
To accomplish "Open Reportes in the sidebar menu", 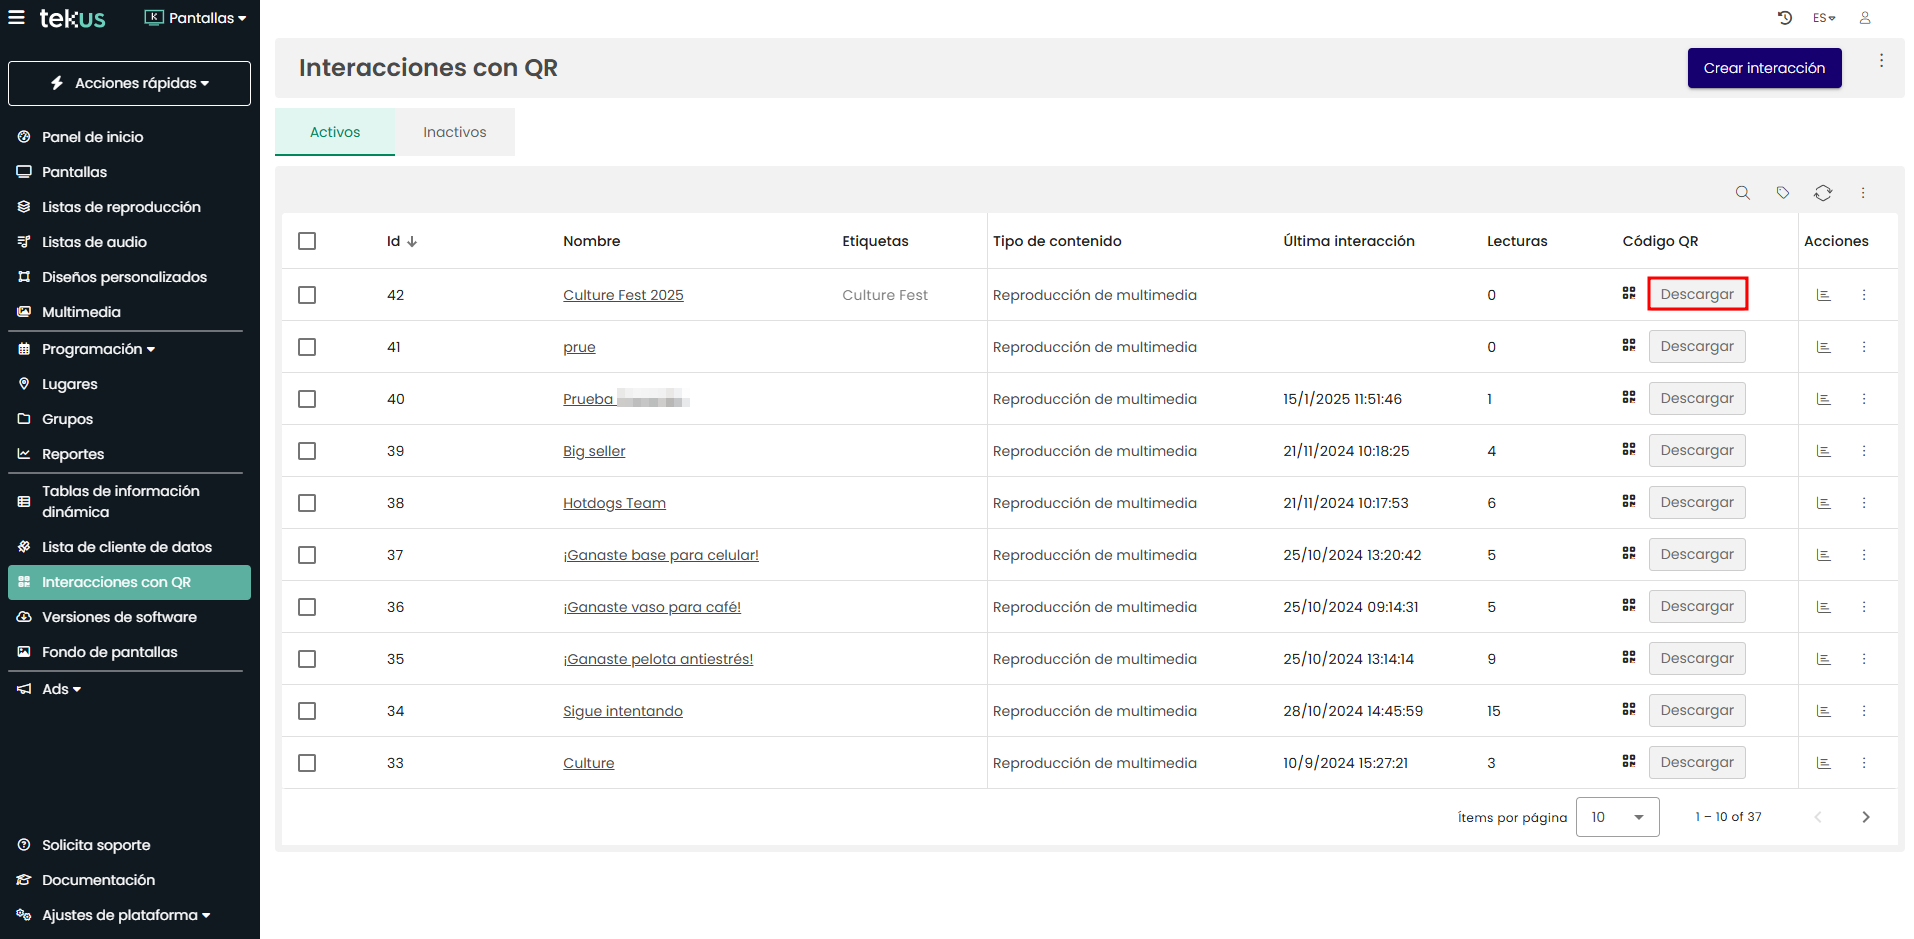I will 73,454.
